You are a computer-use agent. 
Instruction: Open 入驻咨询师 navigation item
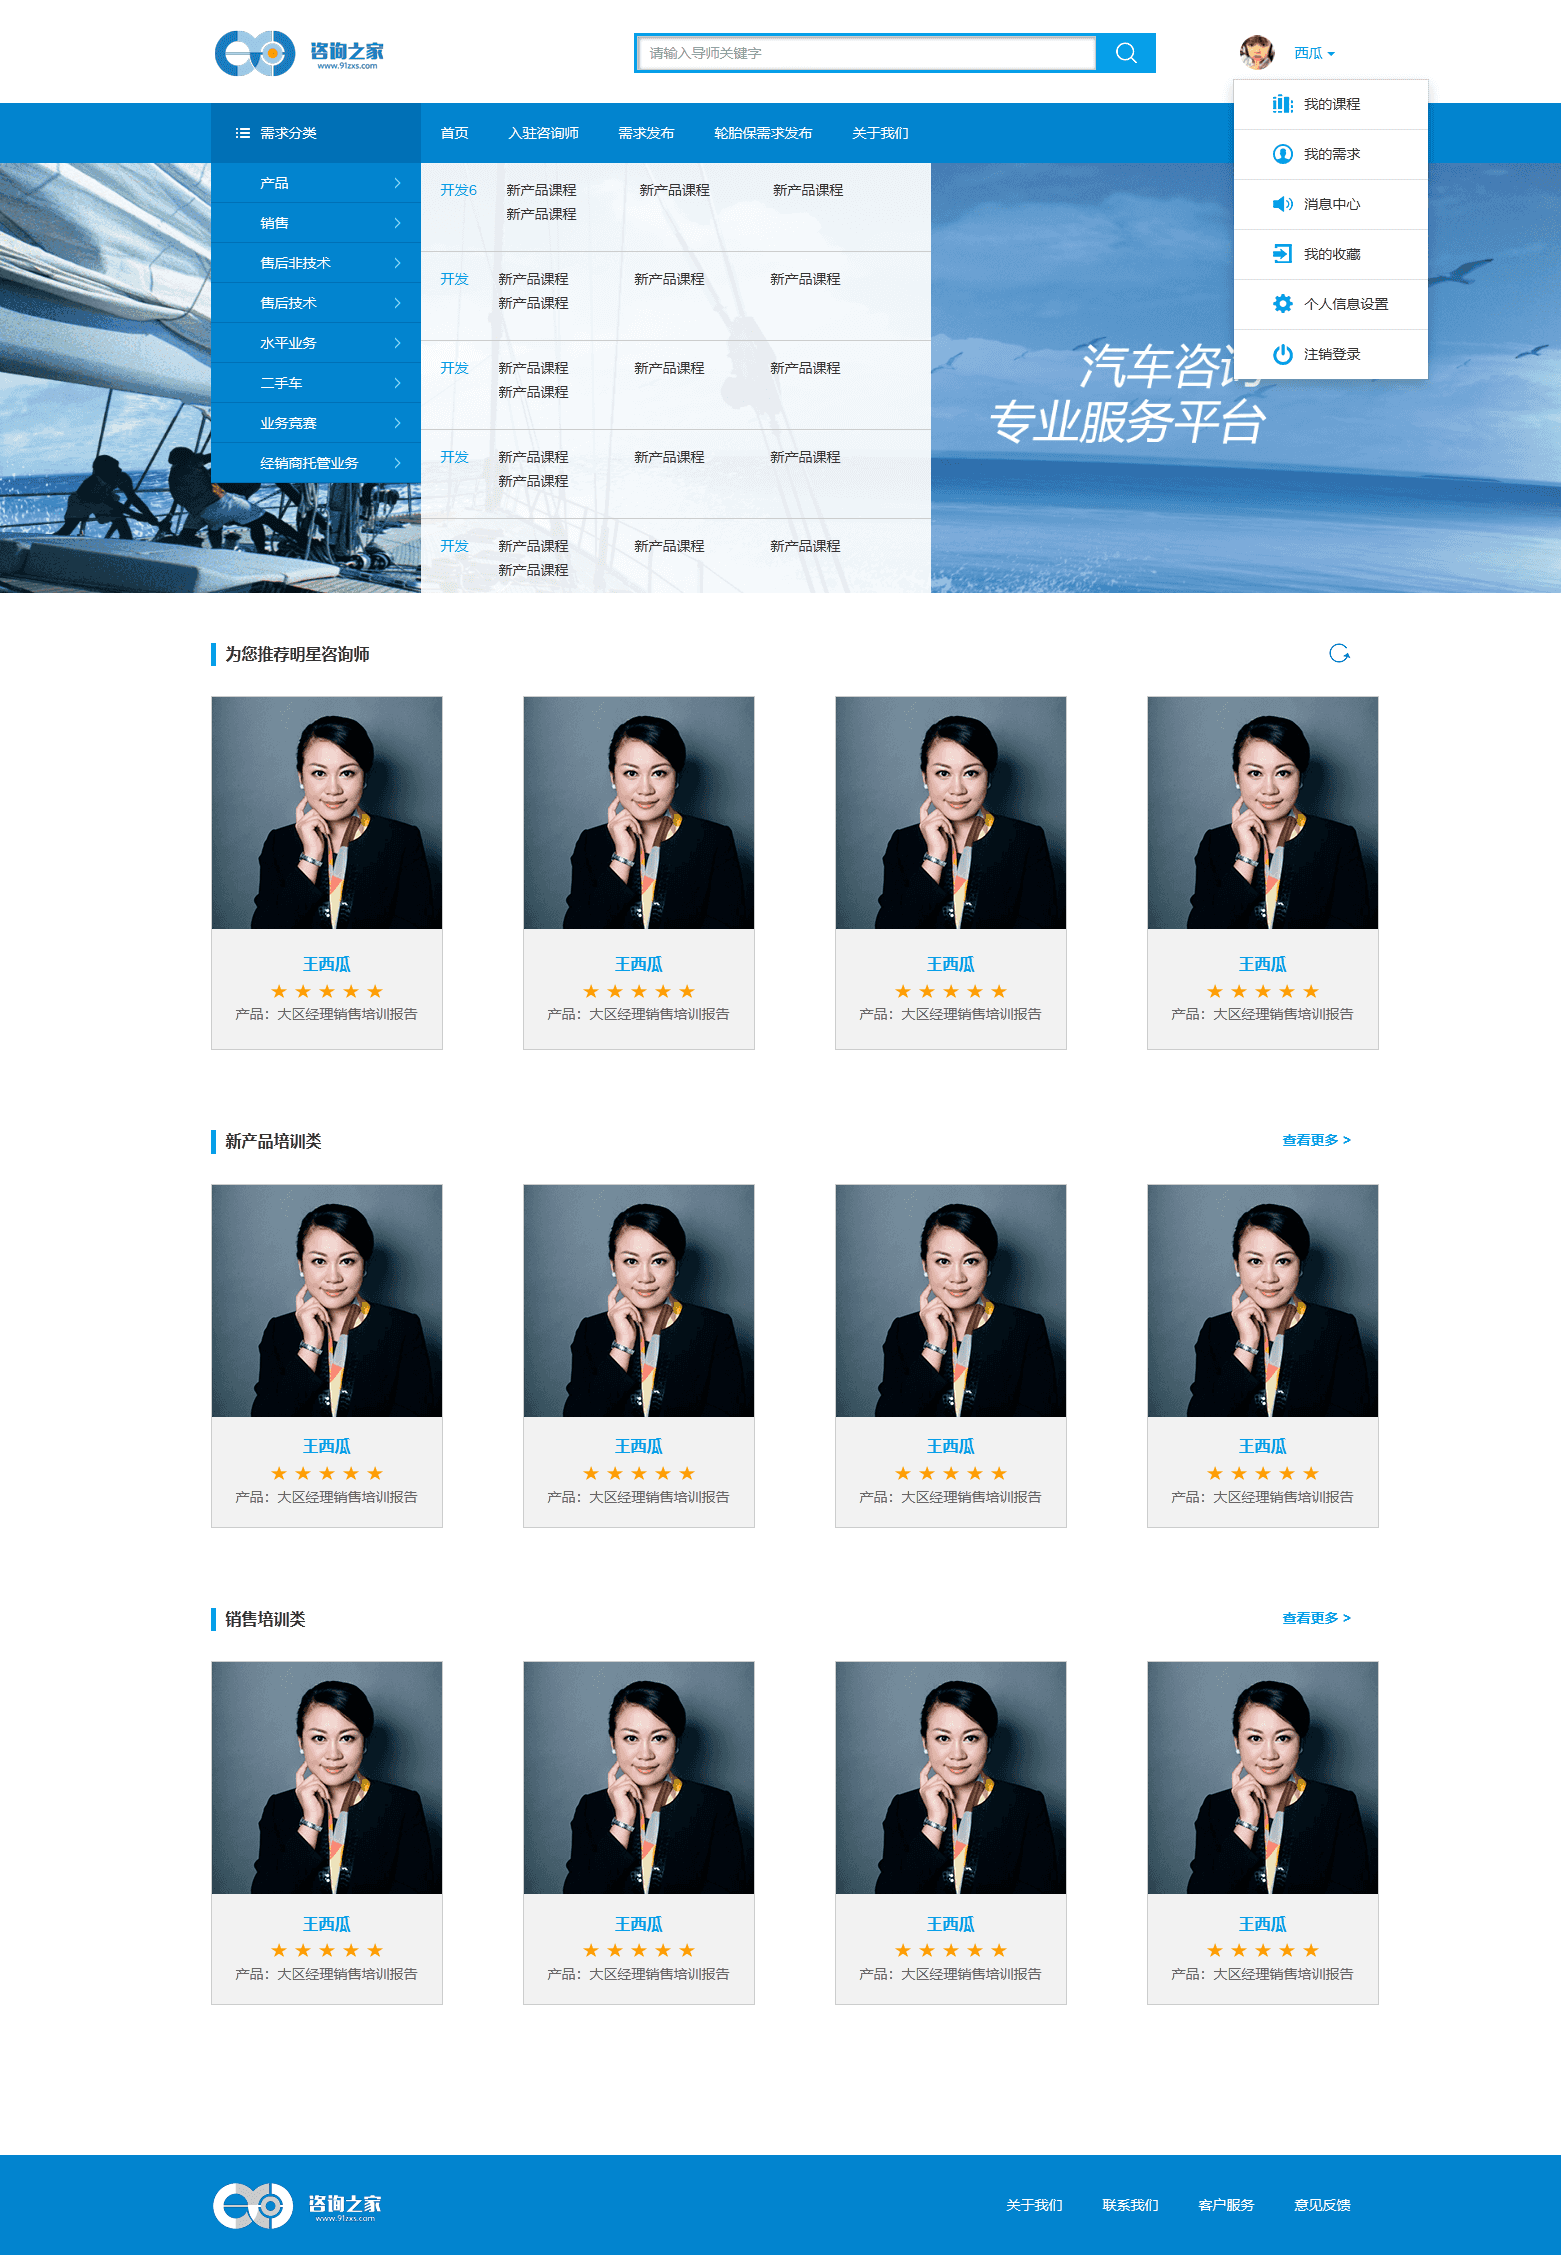[x=543, y=133]
